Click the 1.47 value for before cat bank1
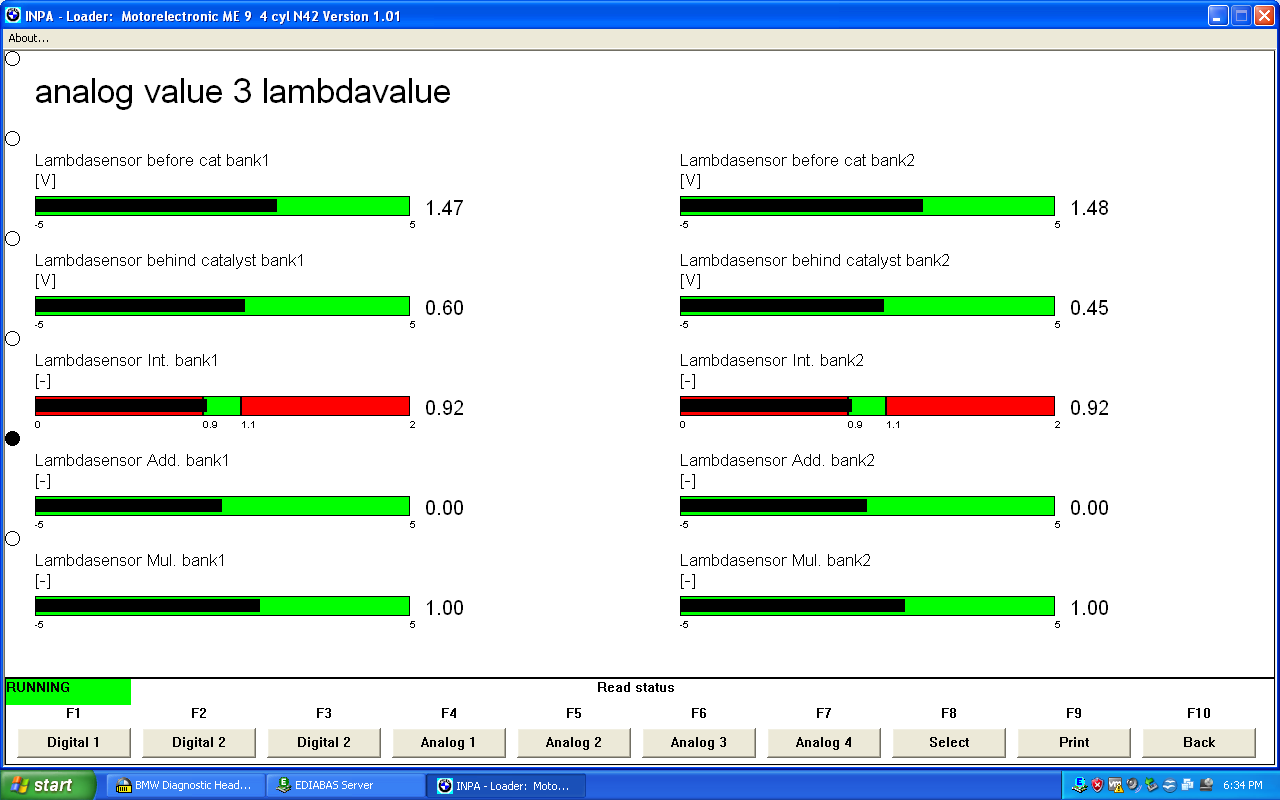 445,208
